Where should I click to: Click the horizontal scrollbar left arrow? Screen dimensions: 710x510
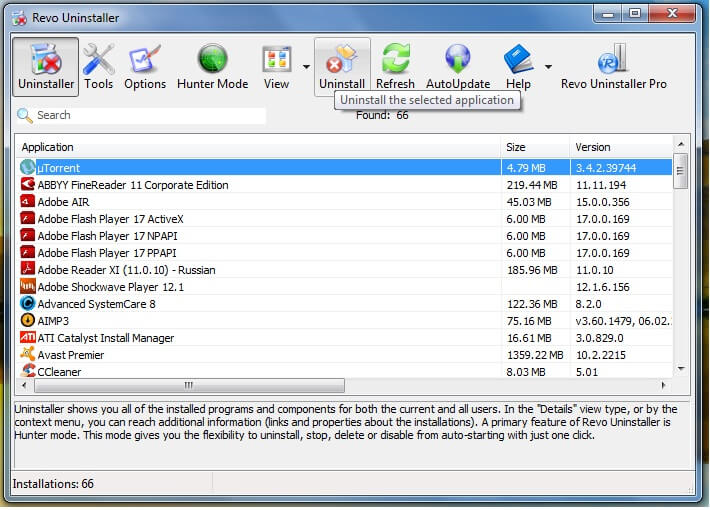[24, 385]
